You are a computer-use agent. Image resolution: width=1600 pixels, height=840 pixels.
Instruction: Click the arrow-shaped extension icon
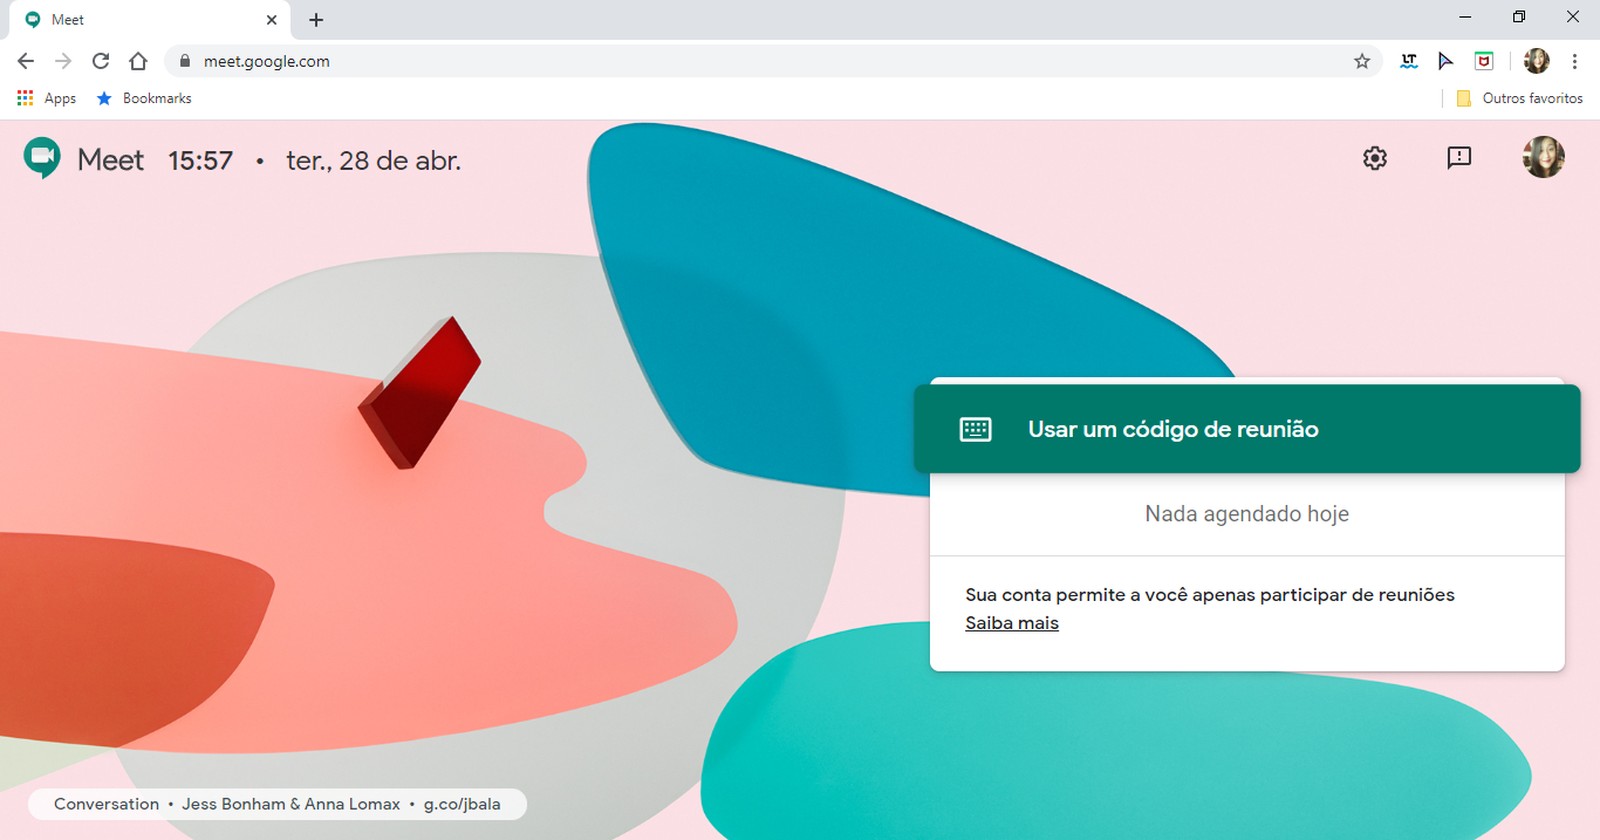(1446, 61)
